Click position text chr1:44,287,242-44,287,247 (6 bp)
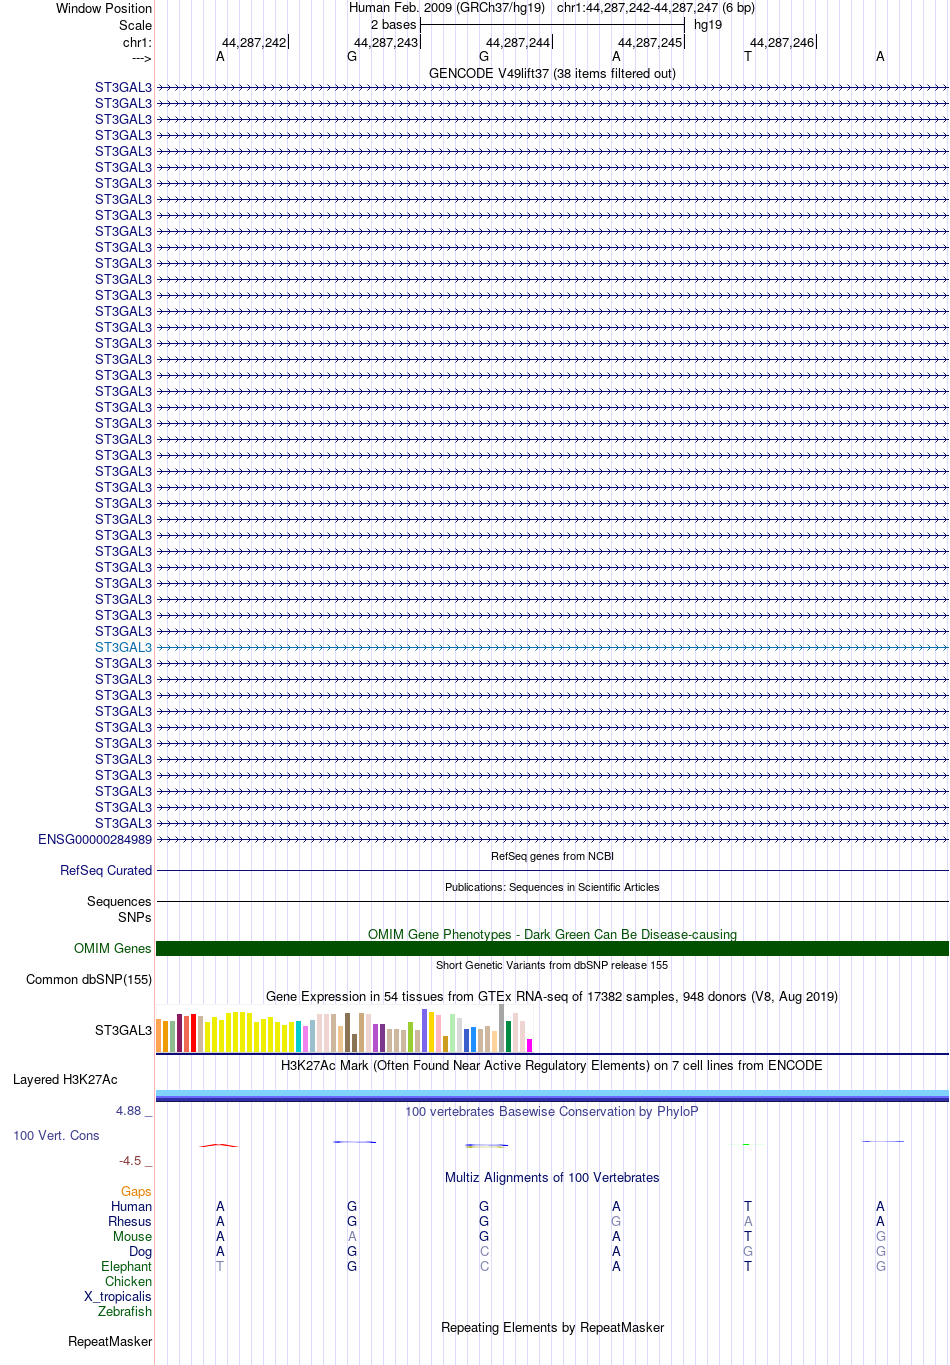The width and height of the screenshot is (950, 1365). (x=655, y=7)
